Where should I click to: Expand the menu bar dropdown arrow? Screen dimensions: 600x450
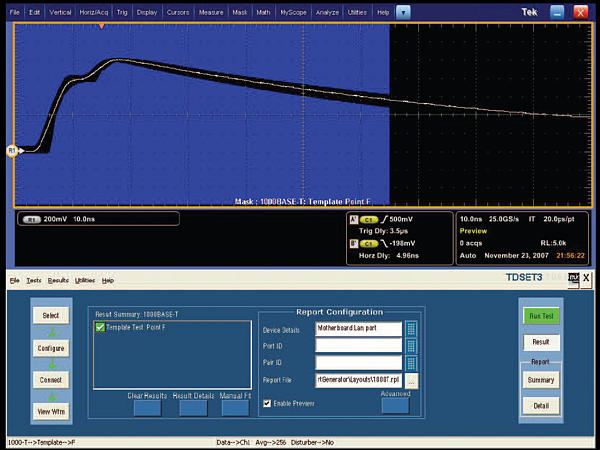[x=402, y=11]
